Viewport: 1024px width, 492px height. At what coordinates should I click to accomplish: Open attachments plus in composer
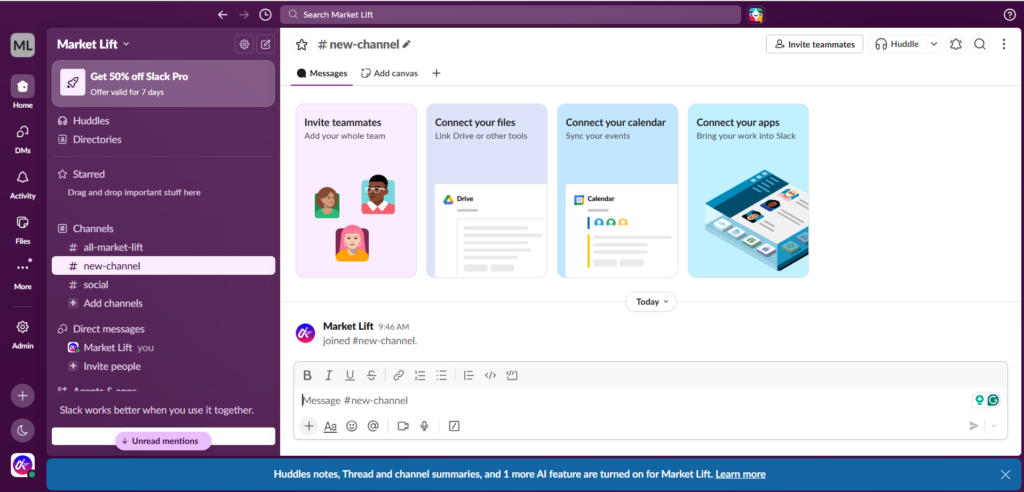tap(309, 426)
